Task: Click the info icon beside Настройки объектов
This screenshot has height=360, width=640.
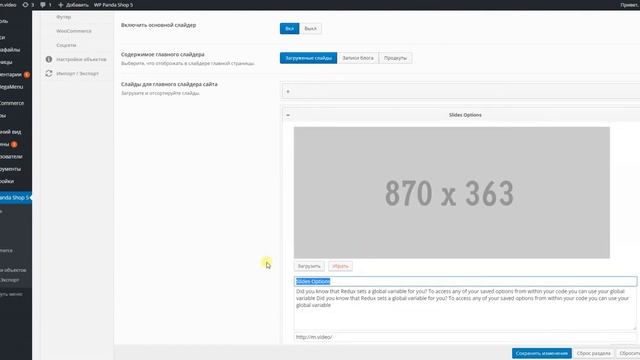Action: coord(49,59)
